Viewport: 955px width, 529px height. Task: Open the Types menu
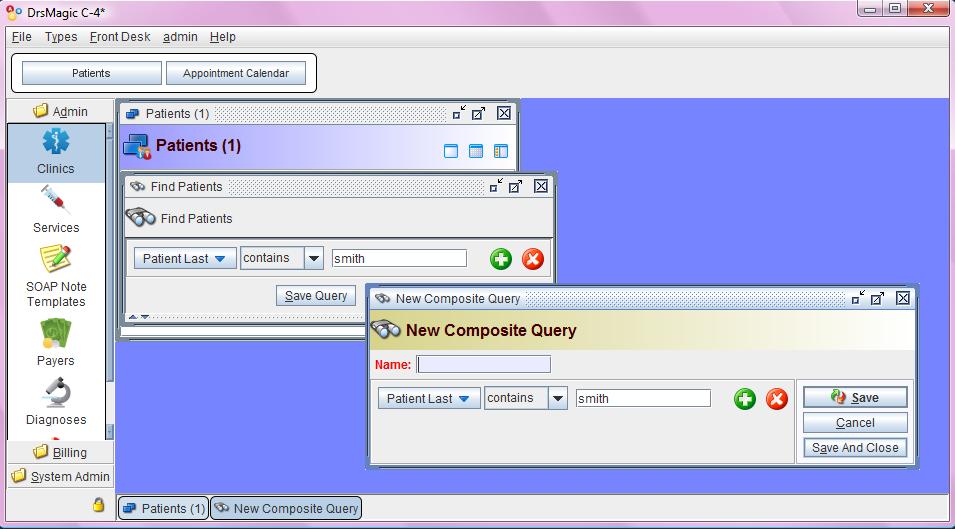coord(61,37)
